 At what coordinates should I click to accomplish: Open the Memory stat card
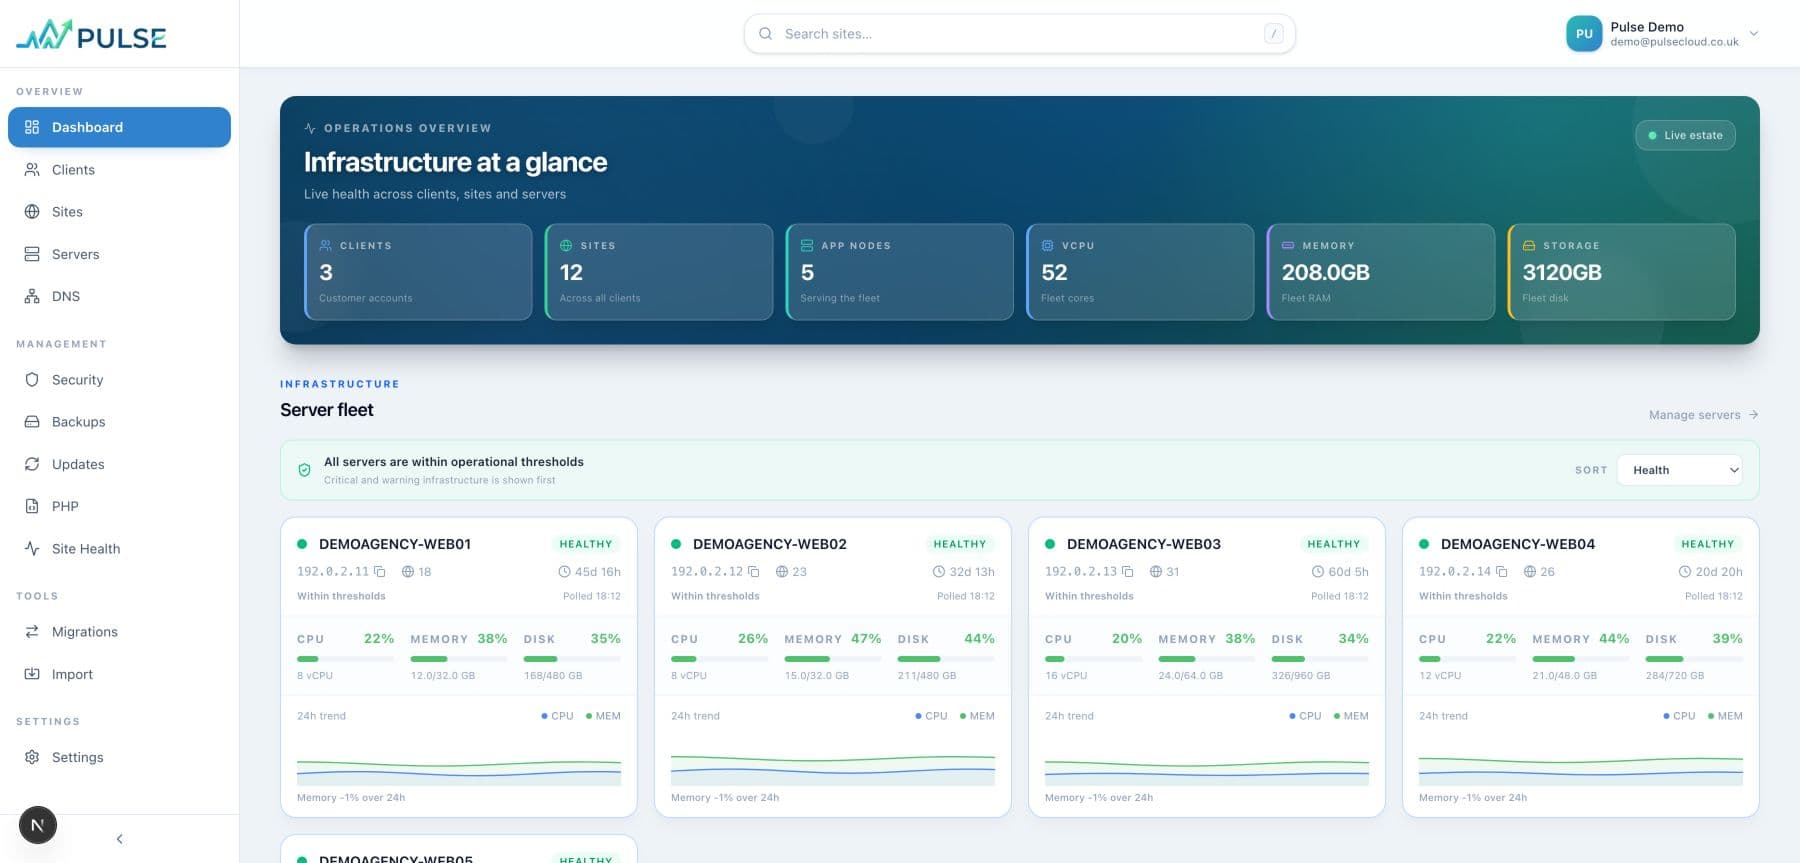tap(1380, 272)
